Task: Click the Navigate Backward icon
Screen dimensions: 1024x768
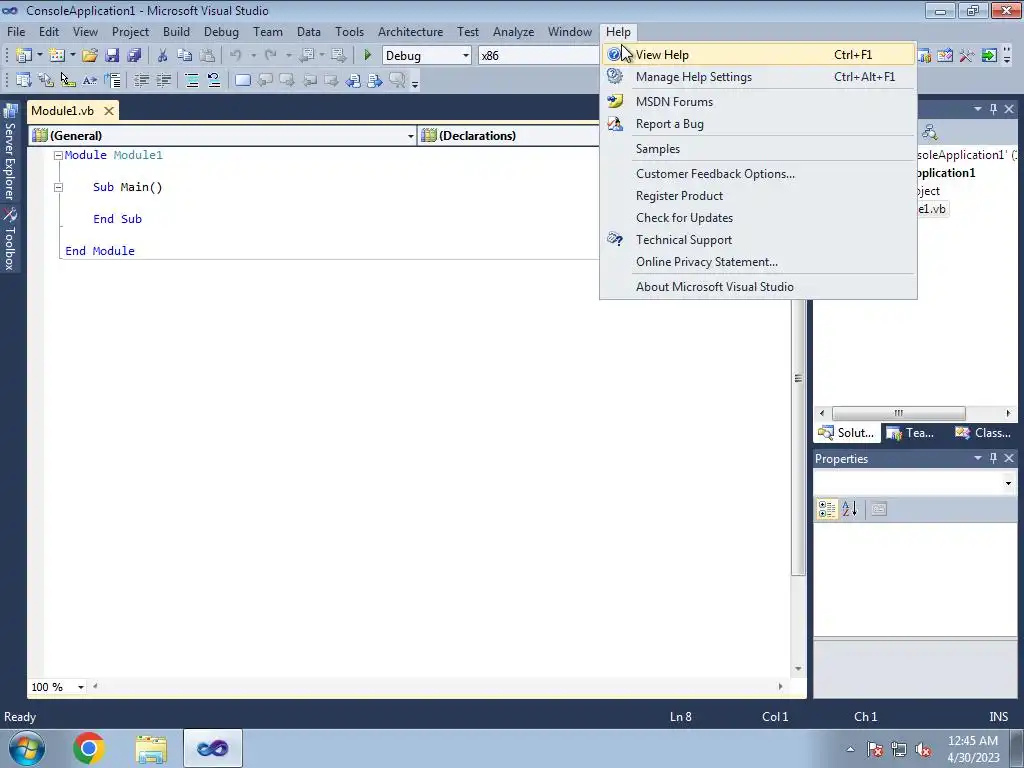Action: (x=306, y=56)
